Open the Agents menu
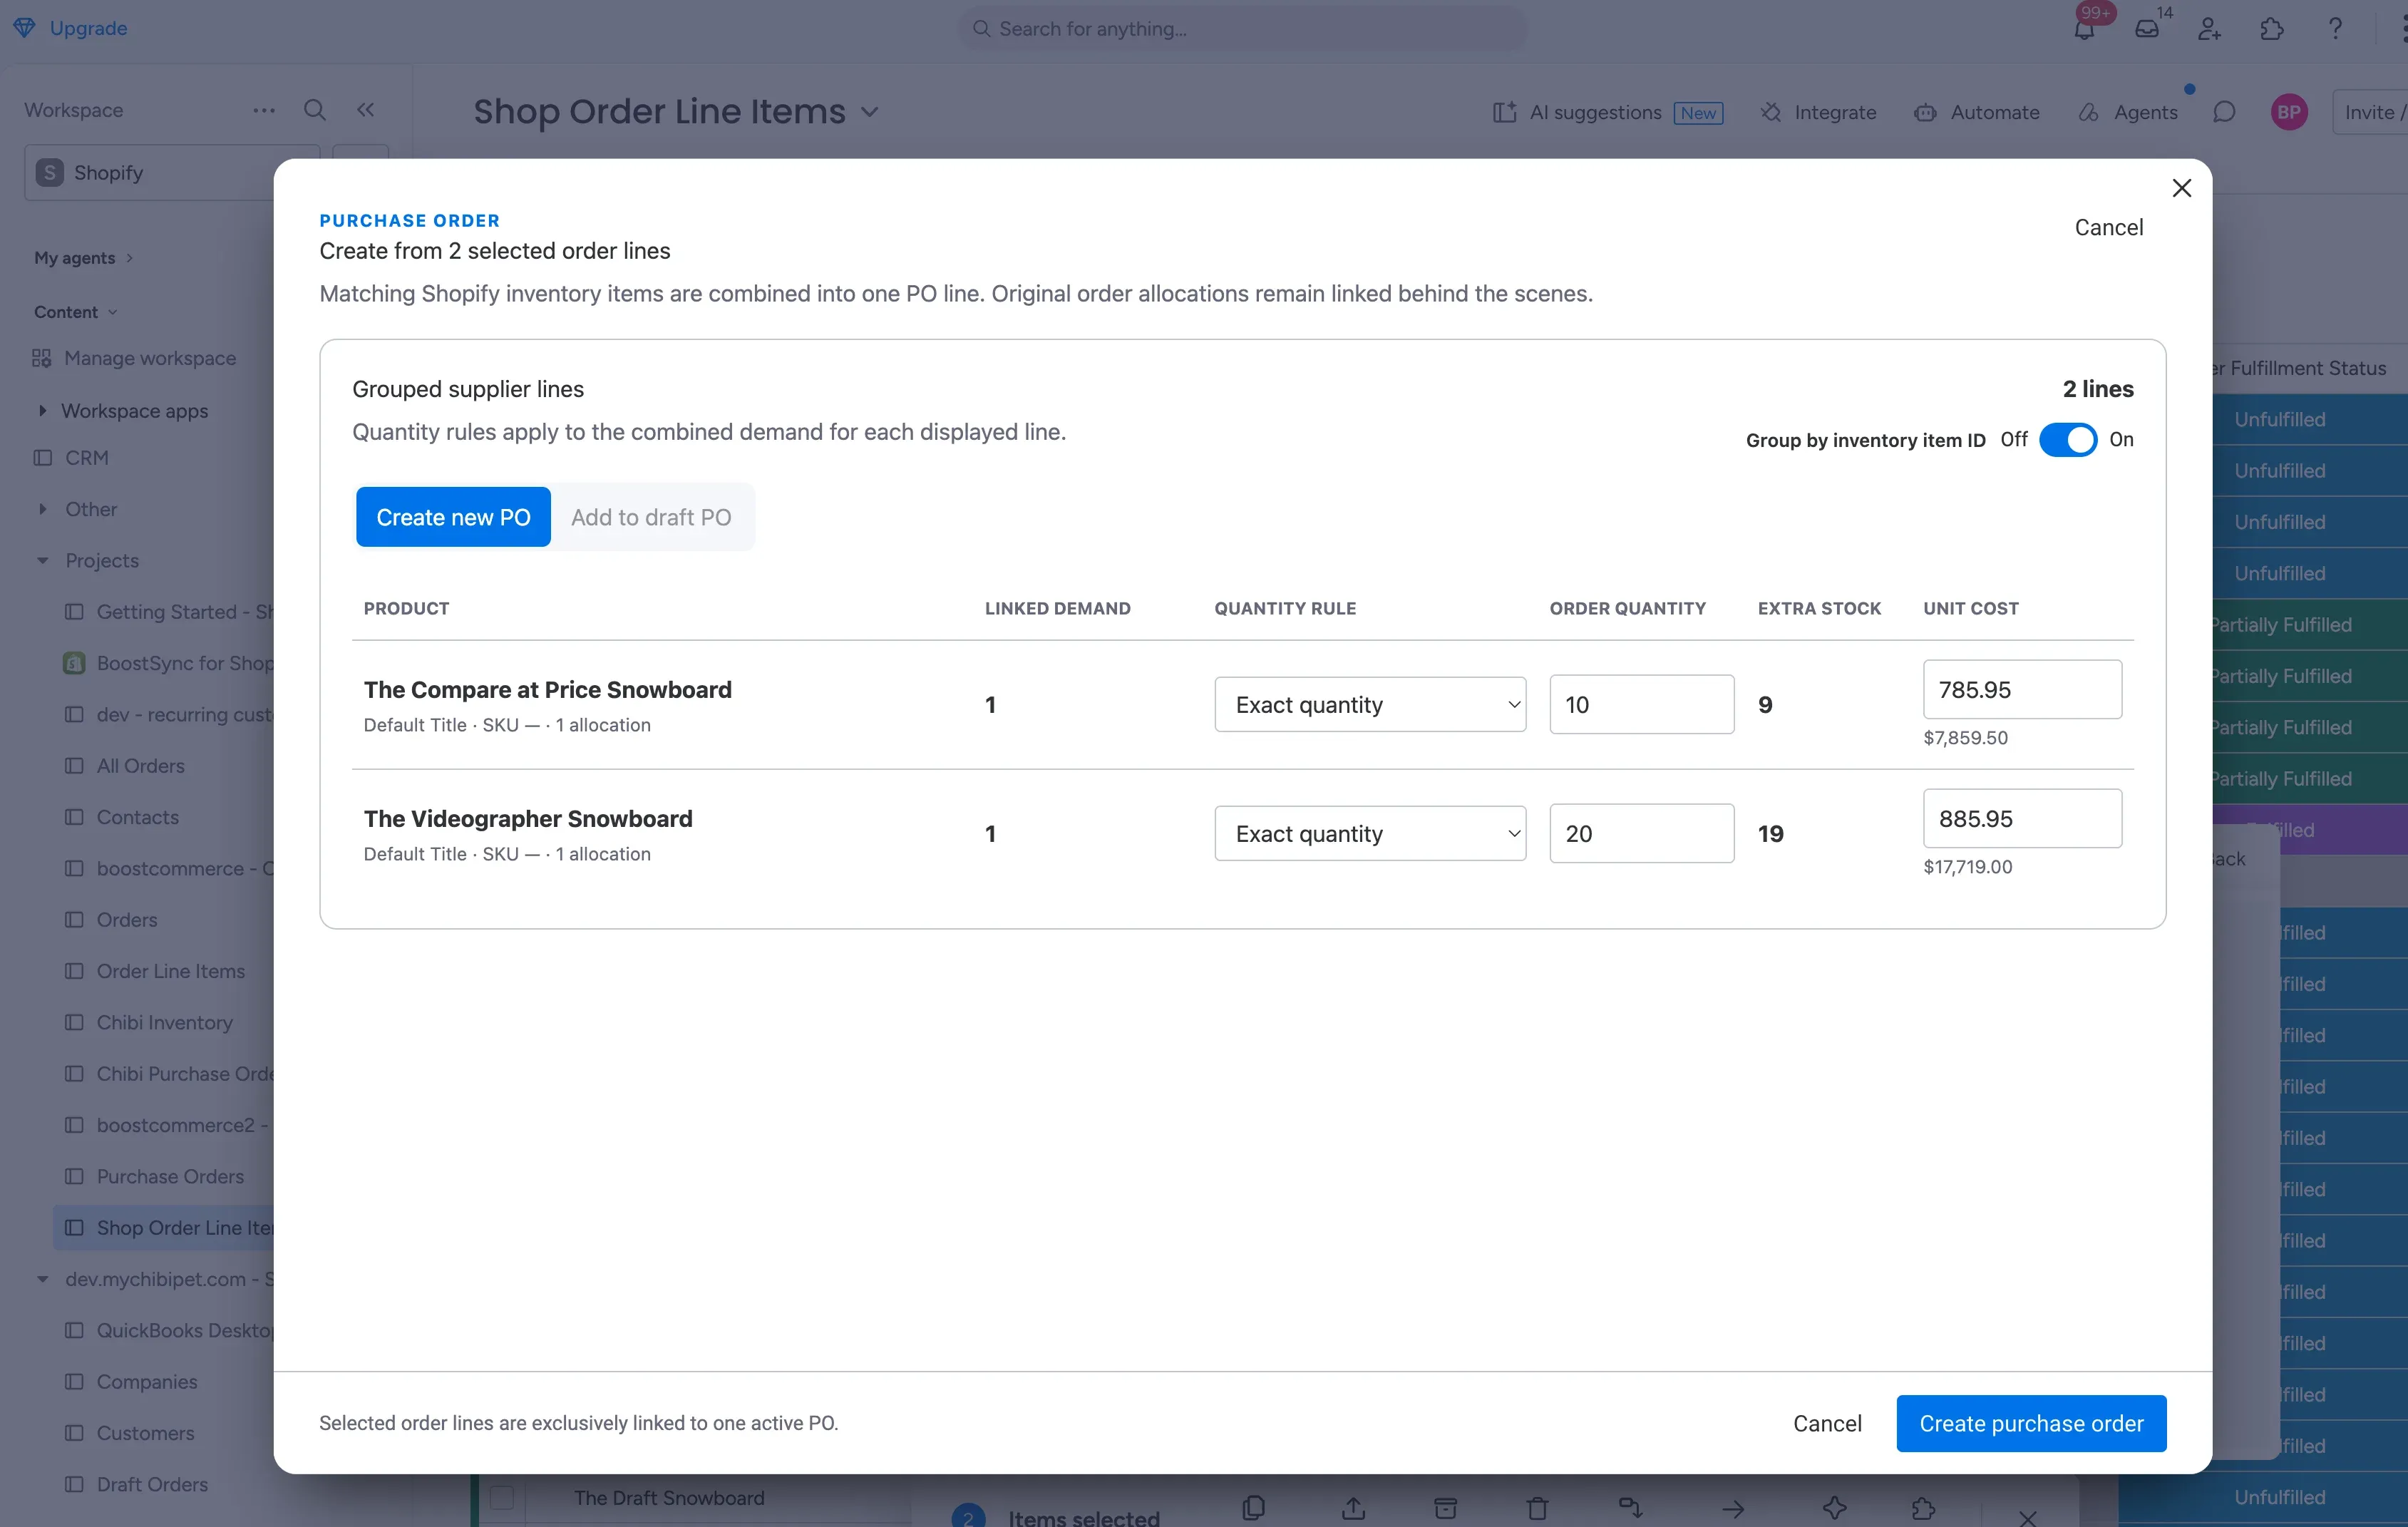Screen dimensions: 2408x1527 (2127, 112)
